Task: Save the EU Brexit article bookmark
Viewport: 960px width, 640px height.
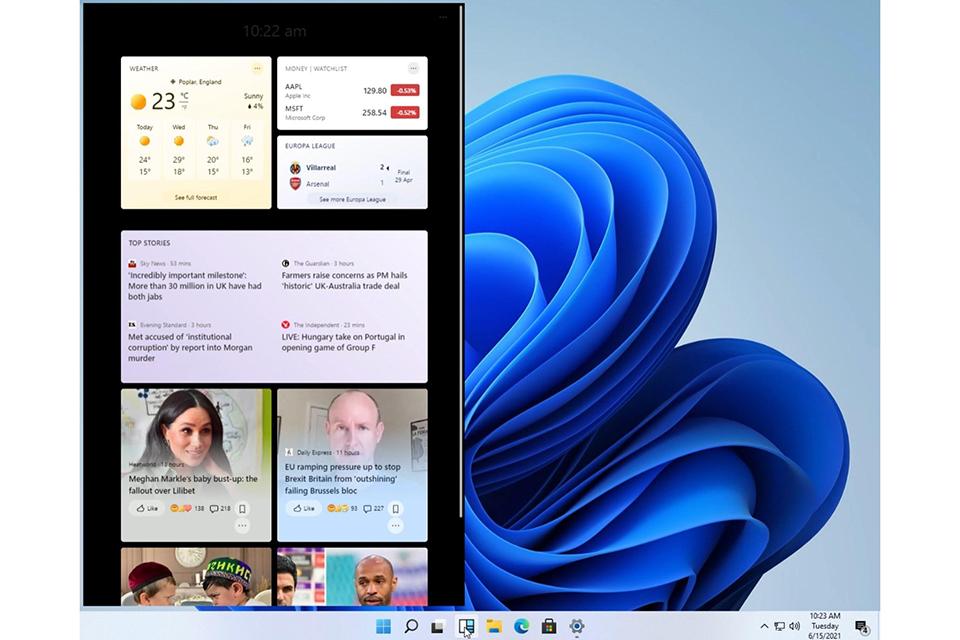Action: [398, 508]
